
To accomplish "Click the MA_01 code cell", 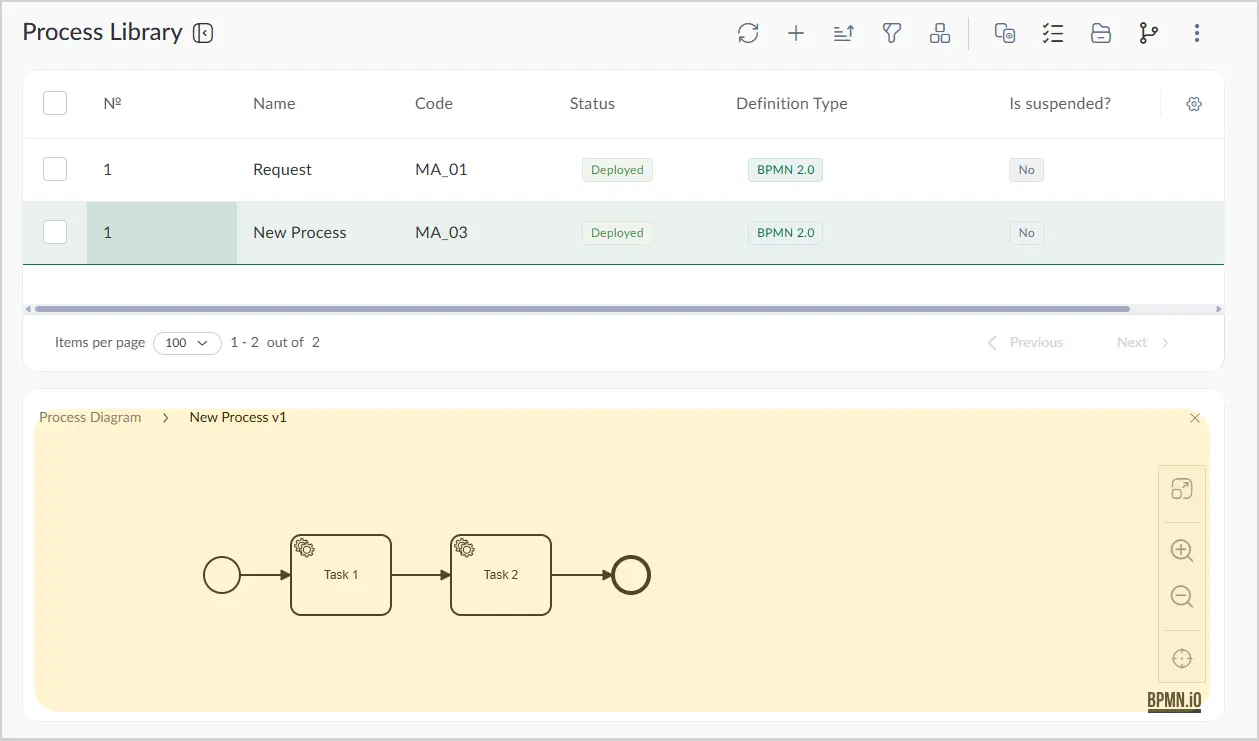I will coord(441,170).
